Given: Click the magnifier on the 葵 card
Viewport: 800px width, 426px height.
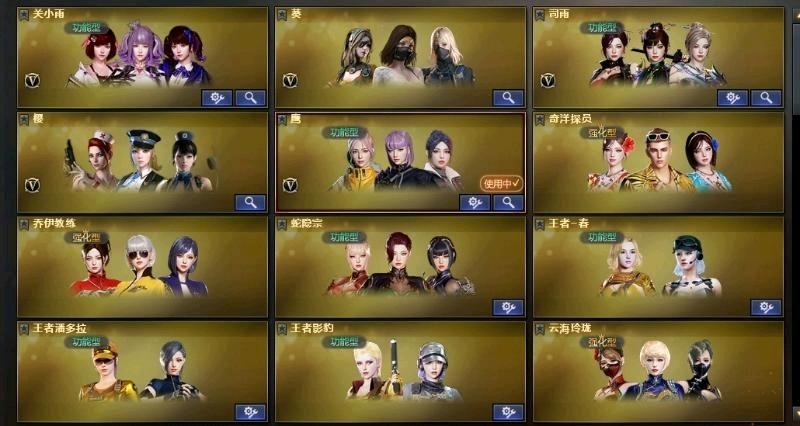Looking at the screenshot, I should [x=508, y=98].
